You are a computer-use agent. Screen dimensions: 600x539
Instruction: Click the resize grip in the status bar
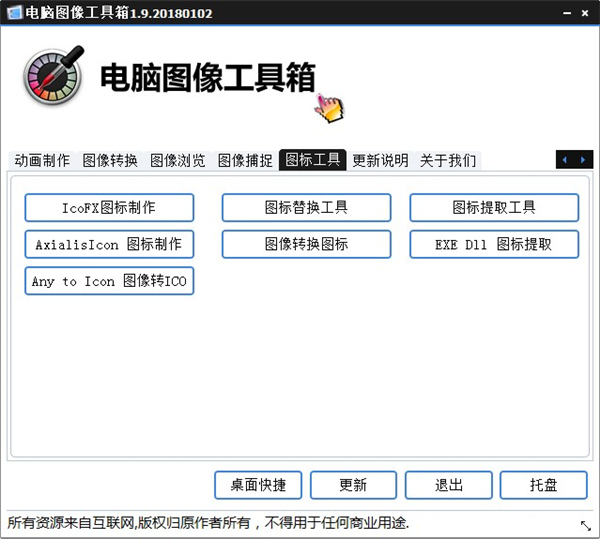click(x=585, y=525)
